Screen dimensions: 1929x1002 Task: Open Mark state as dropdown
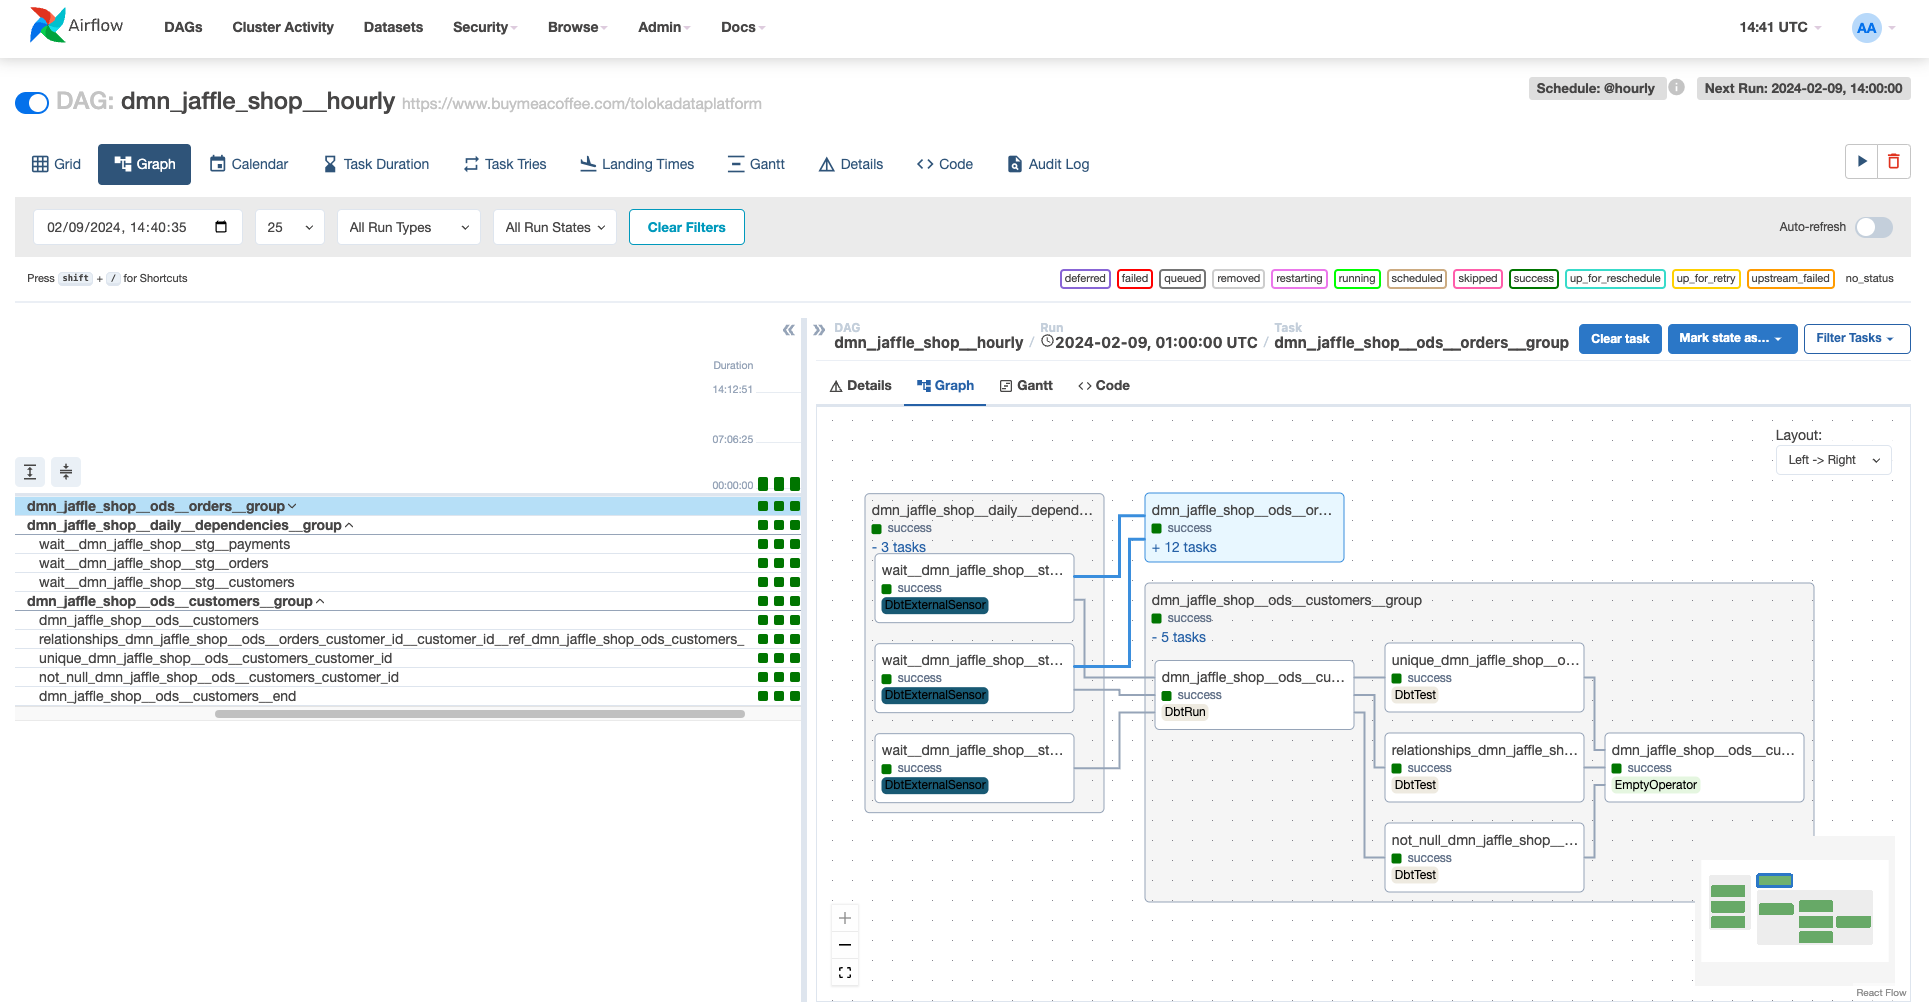[x=1732, y=338]
